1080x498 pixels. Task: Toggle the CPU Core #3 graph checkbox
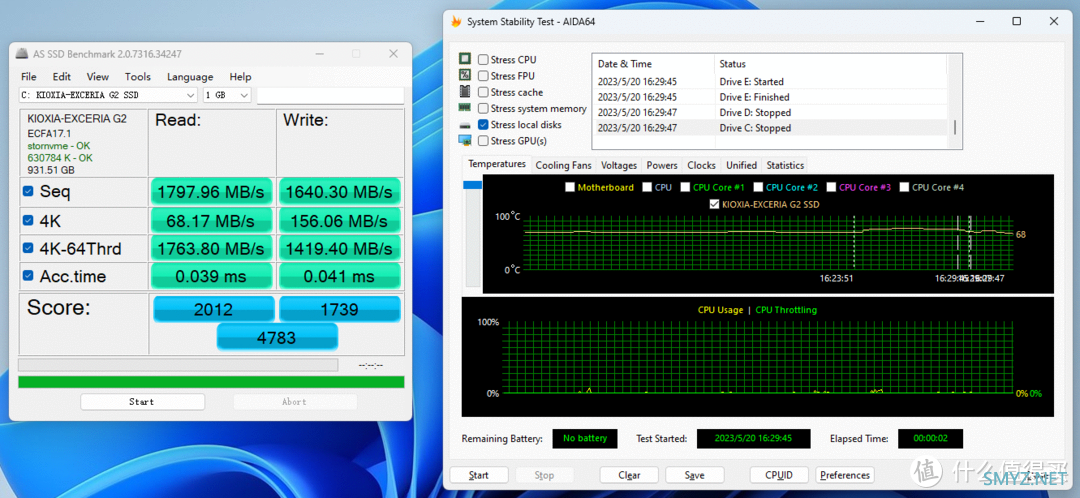pos(831,187)
